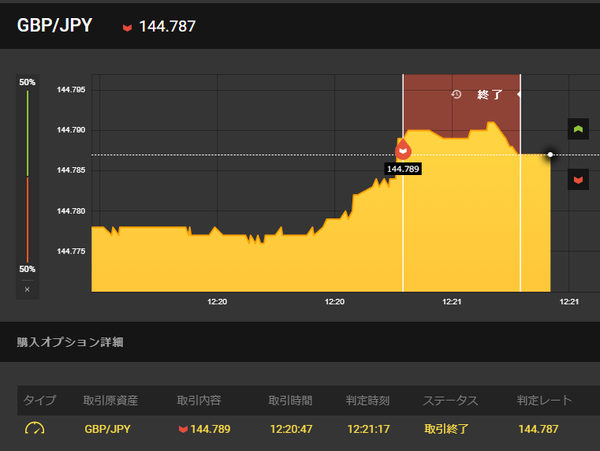The height and width of the screenshot is (451, 600).
Task: Click the 12:20:47 trade time cell
Action: 291,429
